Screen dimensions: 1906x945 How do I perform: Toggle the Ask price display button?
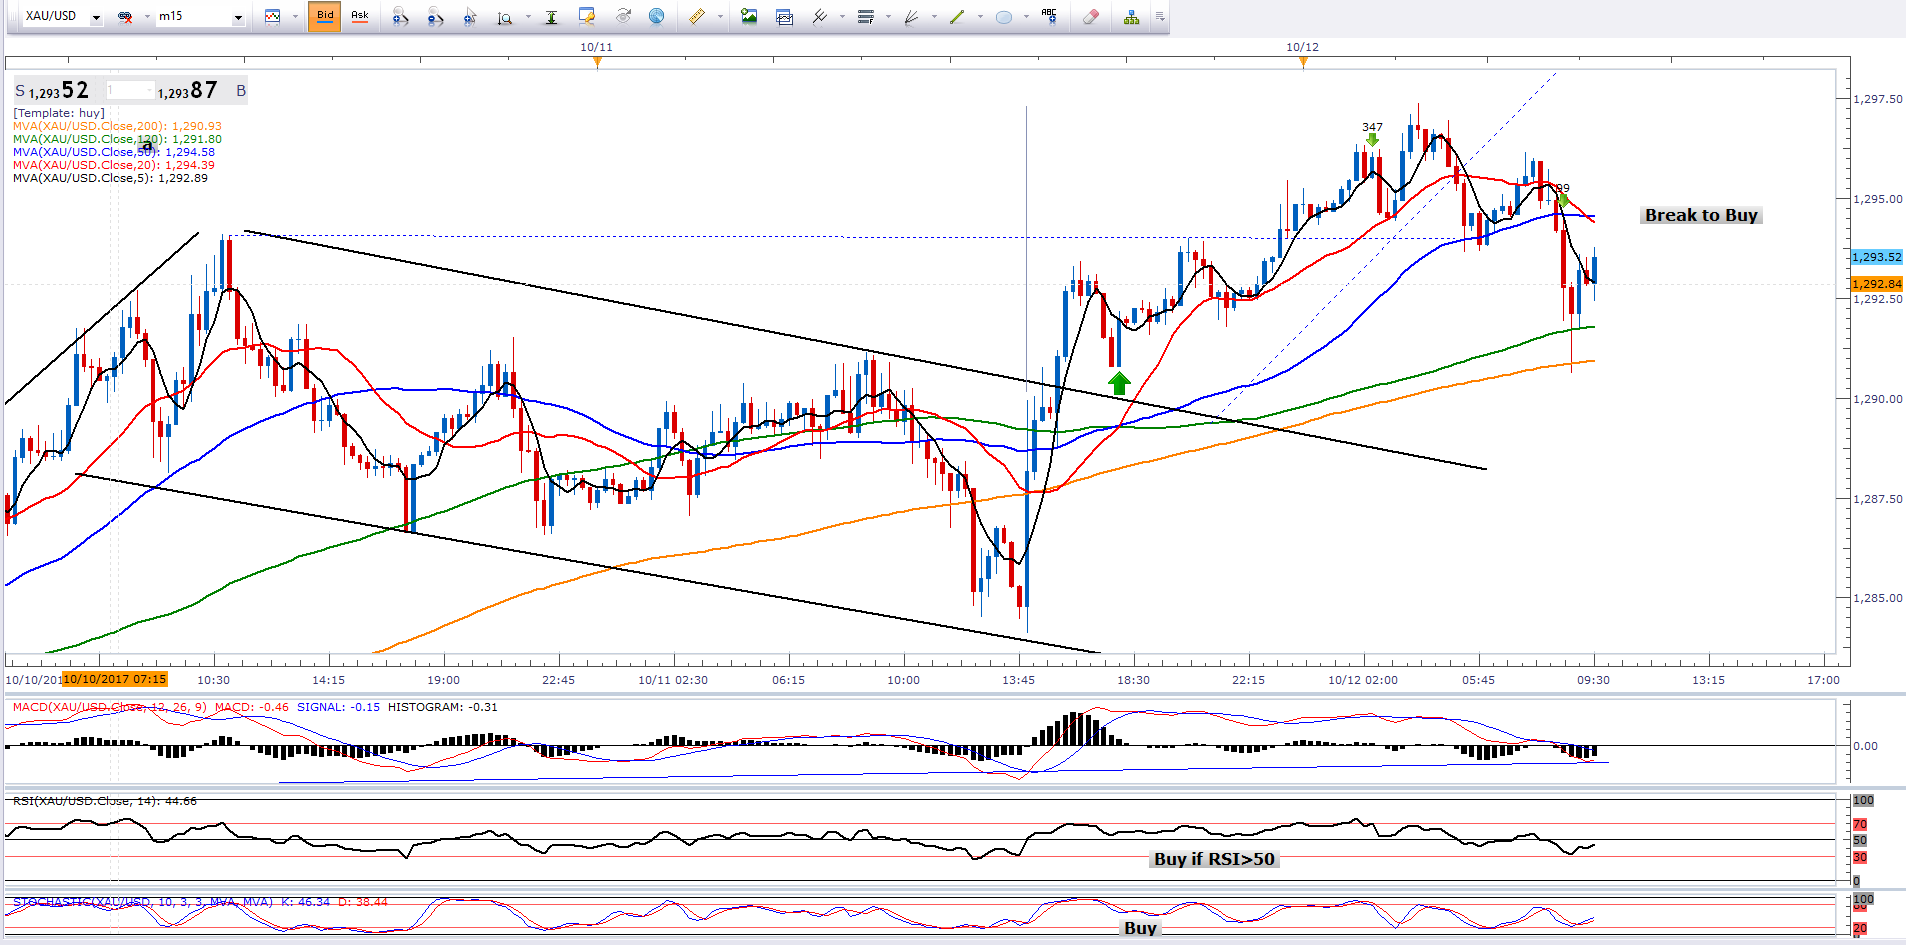point(360,16)
